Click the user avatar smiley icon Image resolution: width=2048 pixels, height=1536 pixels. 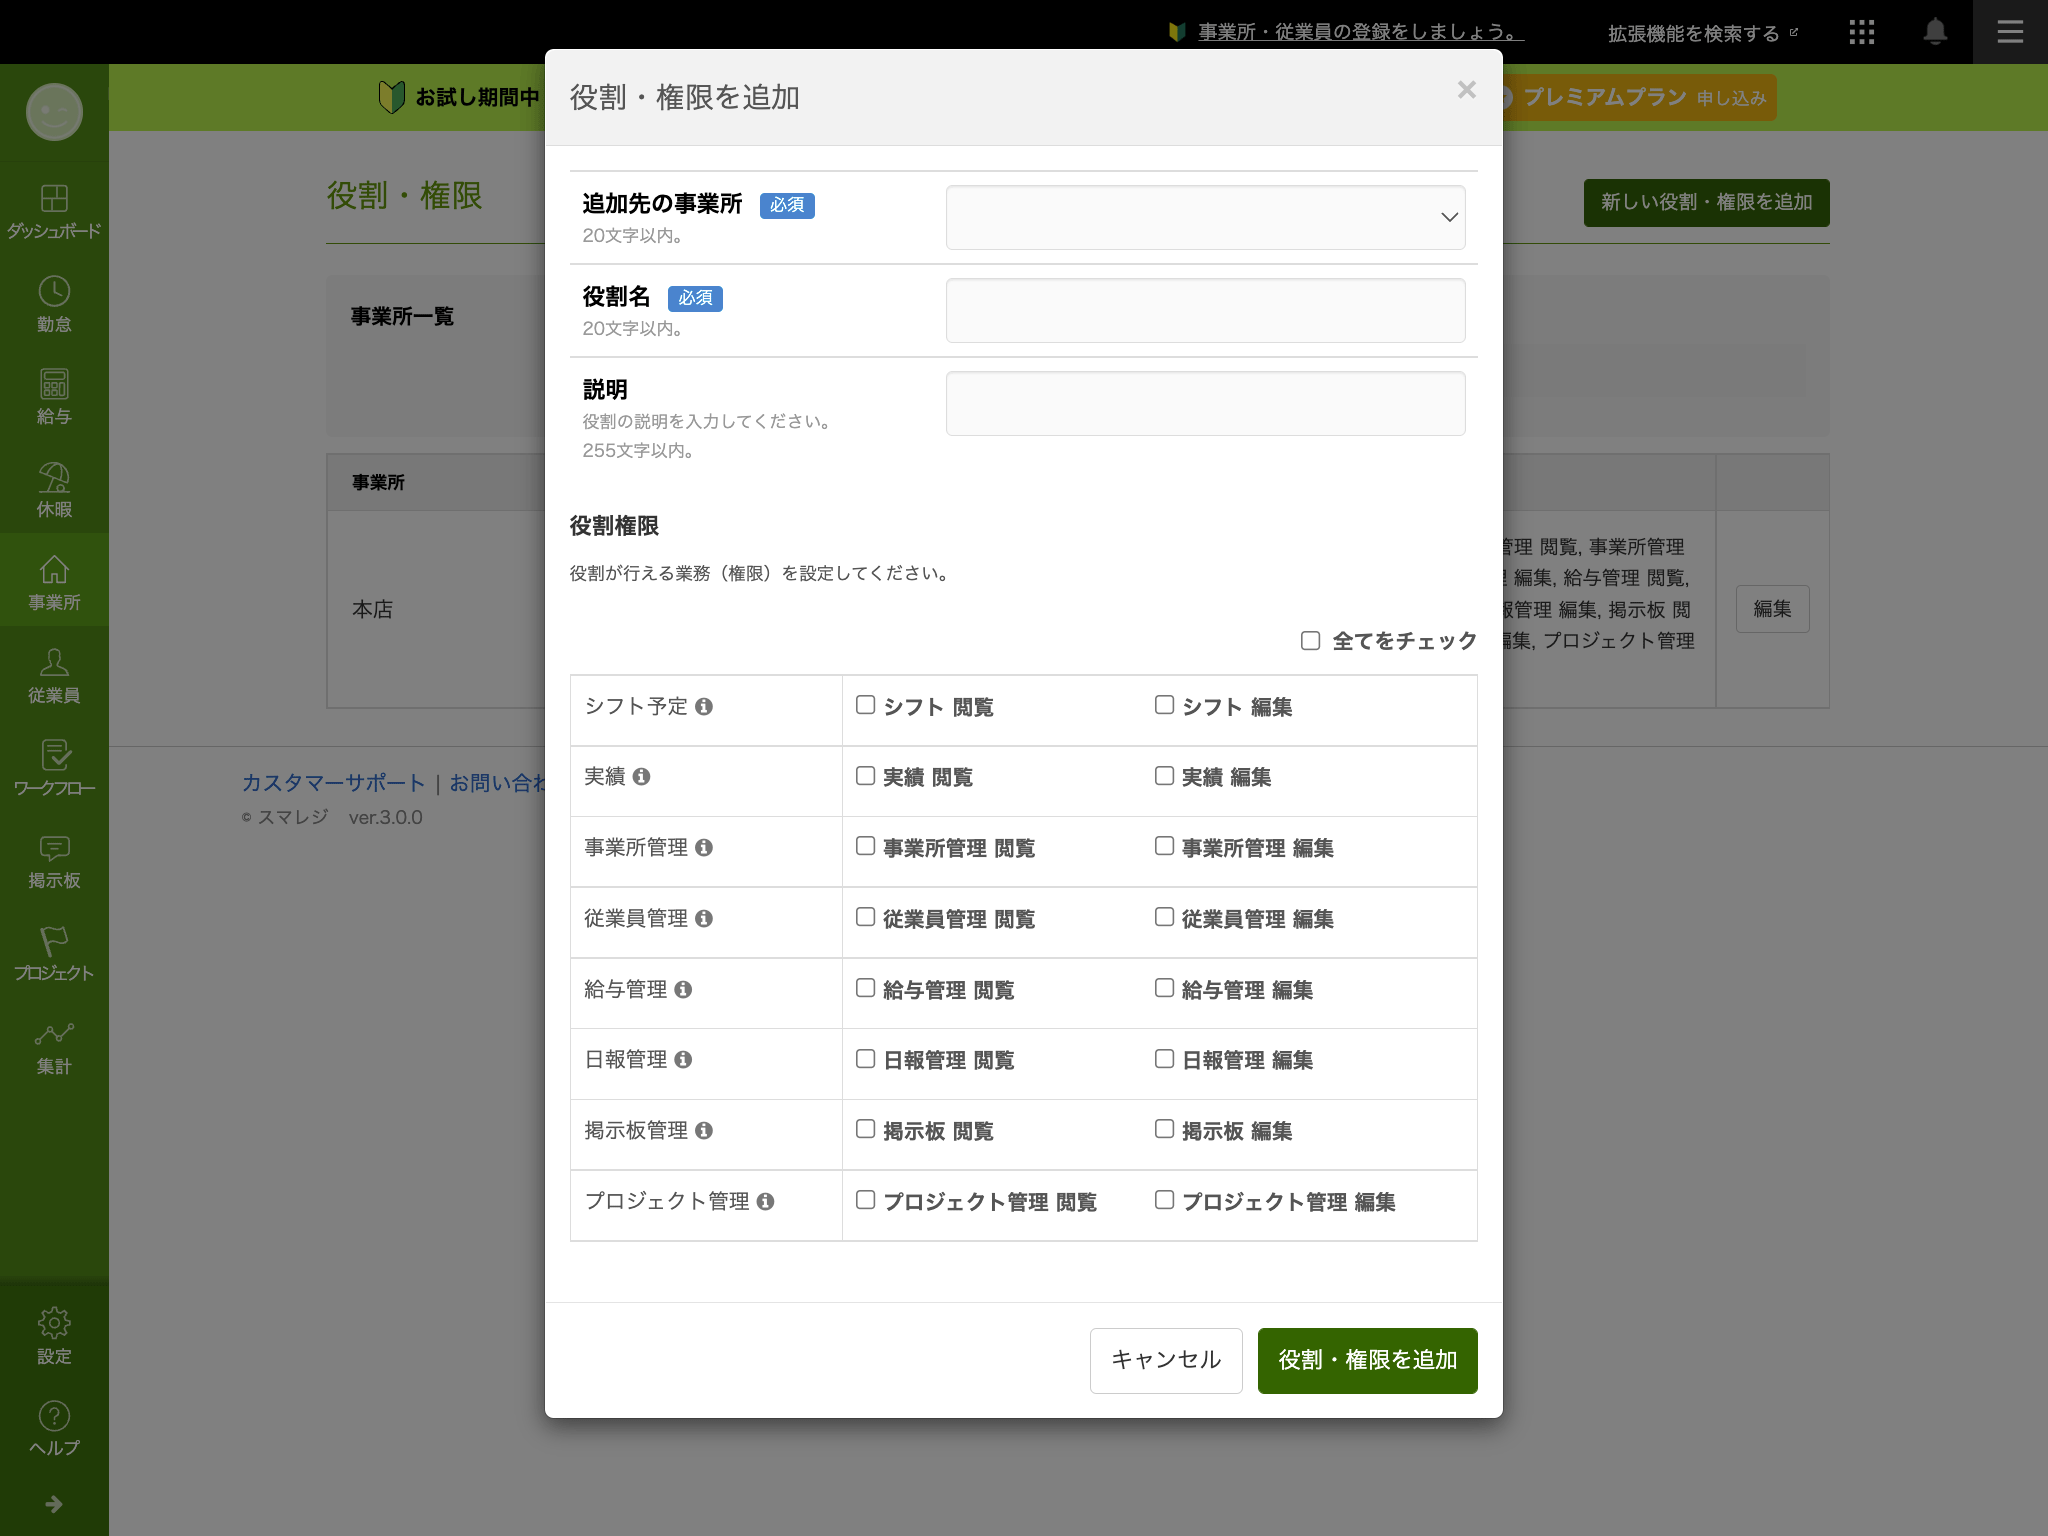pos(54,111)
